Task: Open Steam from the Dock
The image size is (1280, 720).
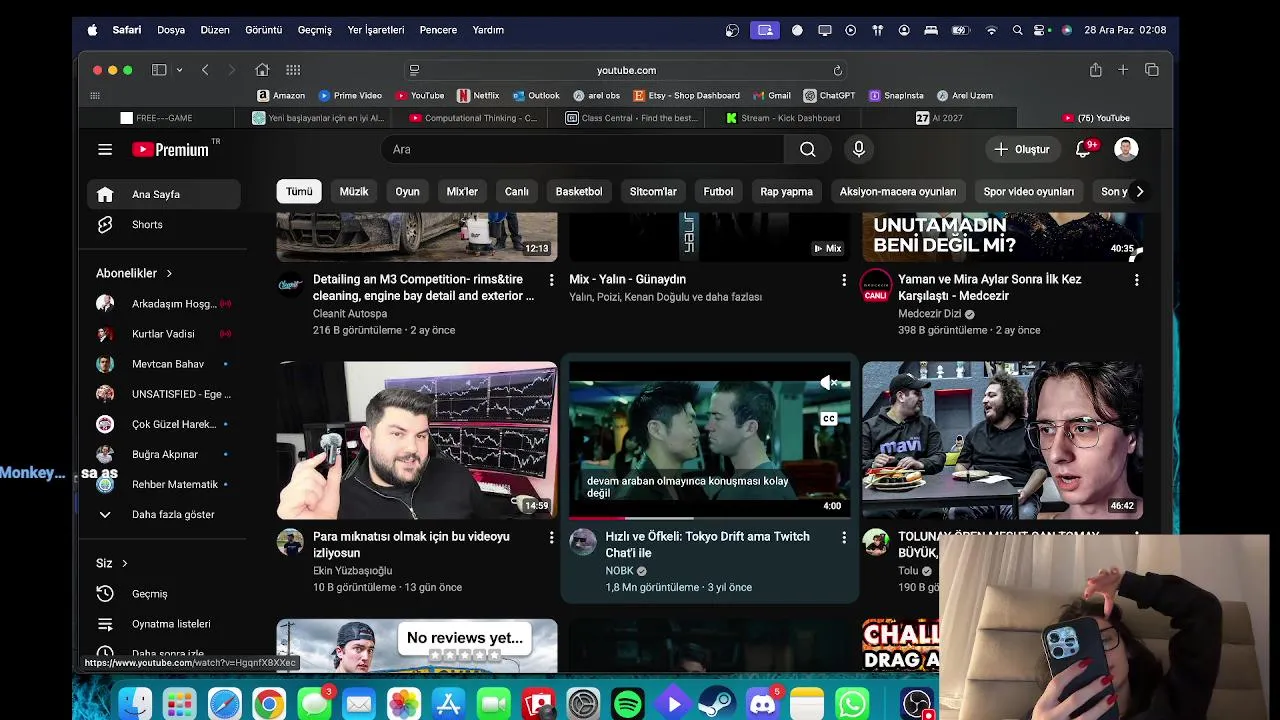Action: click(718, 704)
